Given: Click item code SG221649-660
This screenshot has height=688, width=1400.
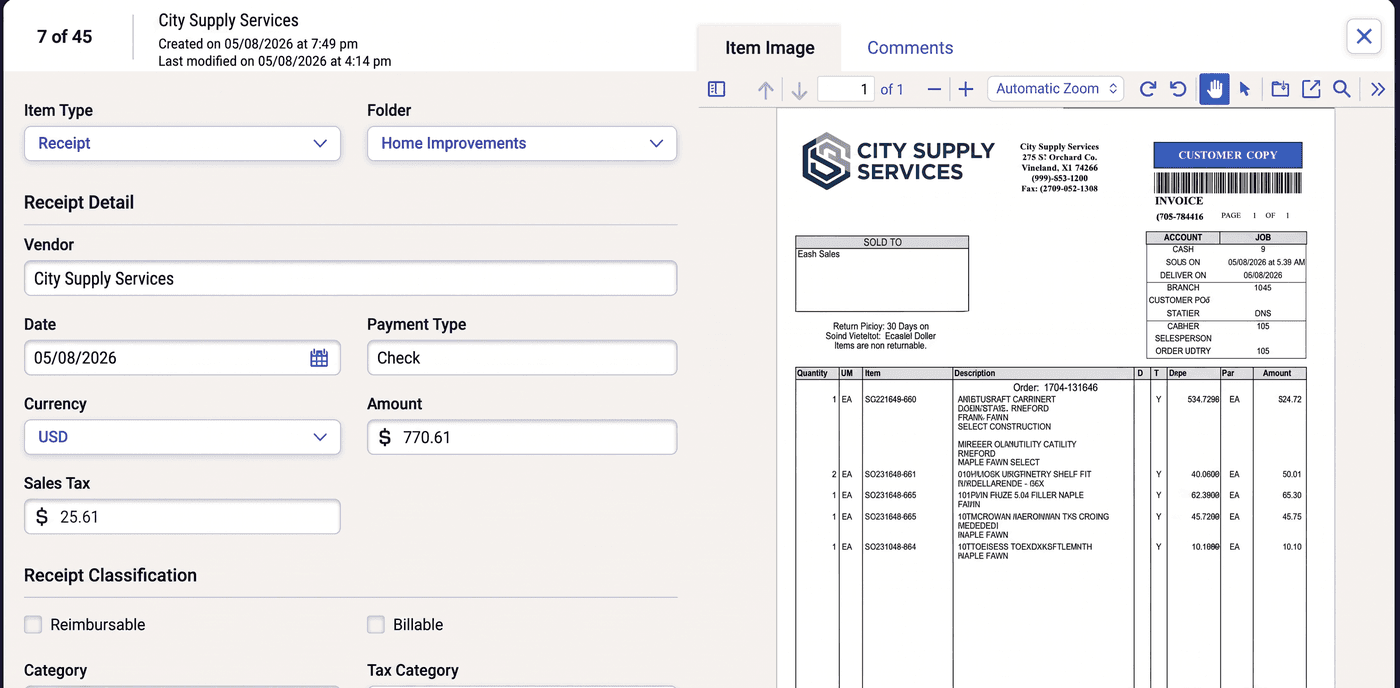Looking at the screenshot, I should coord(890,399).
